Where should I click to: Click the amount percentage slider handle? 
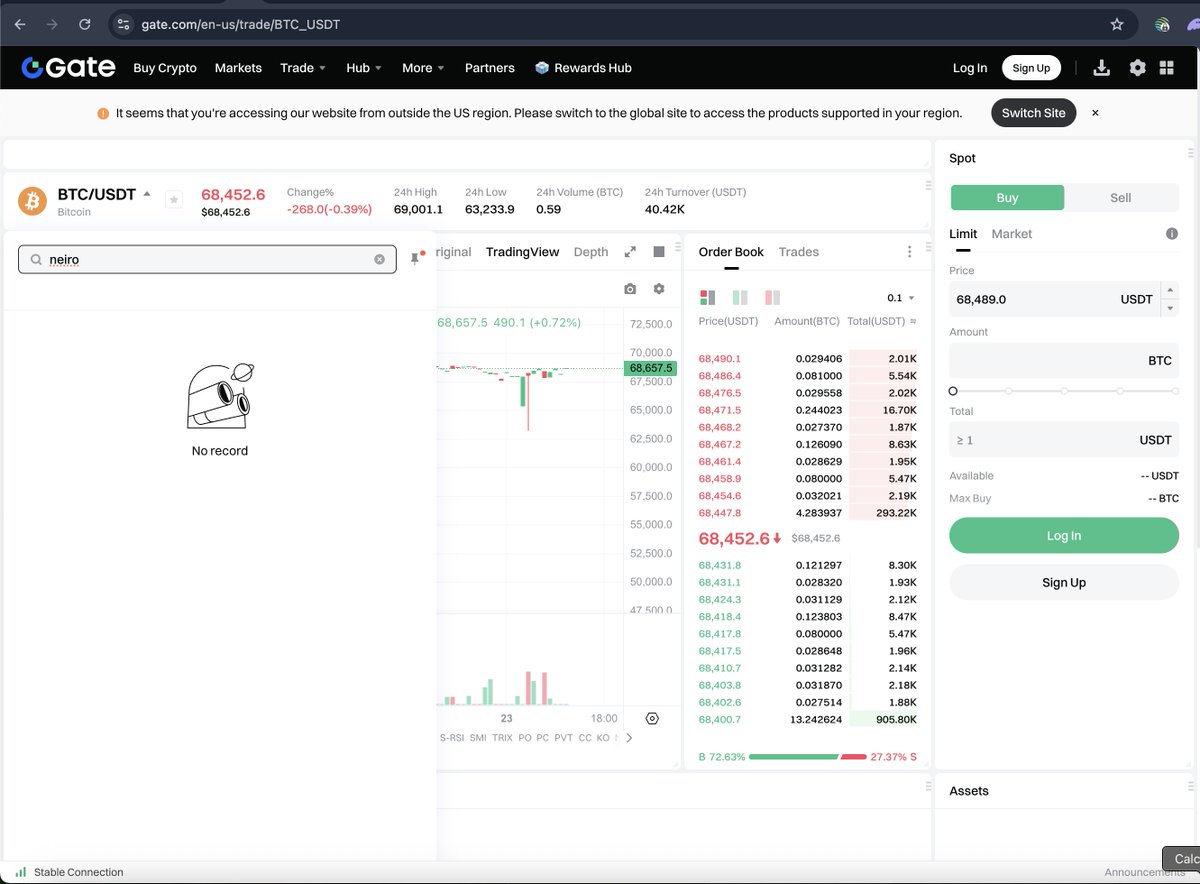(x=953, y=391)
